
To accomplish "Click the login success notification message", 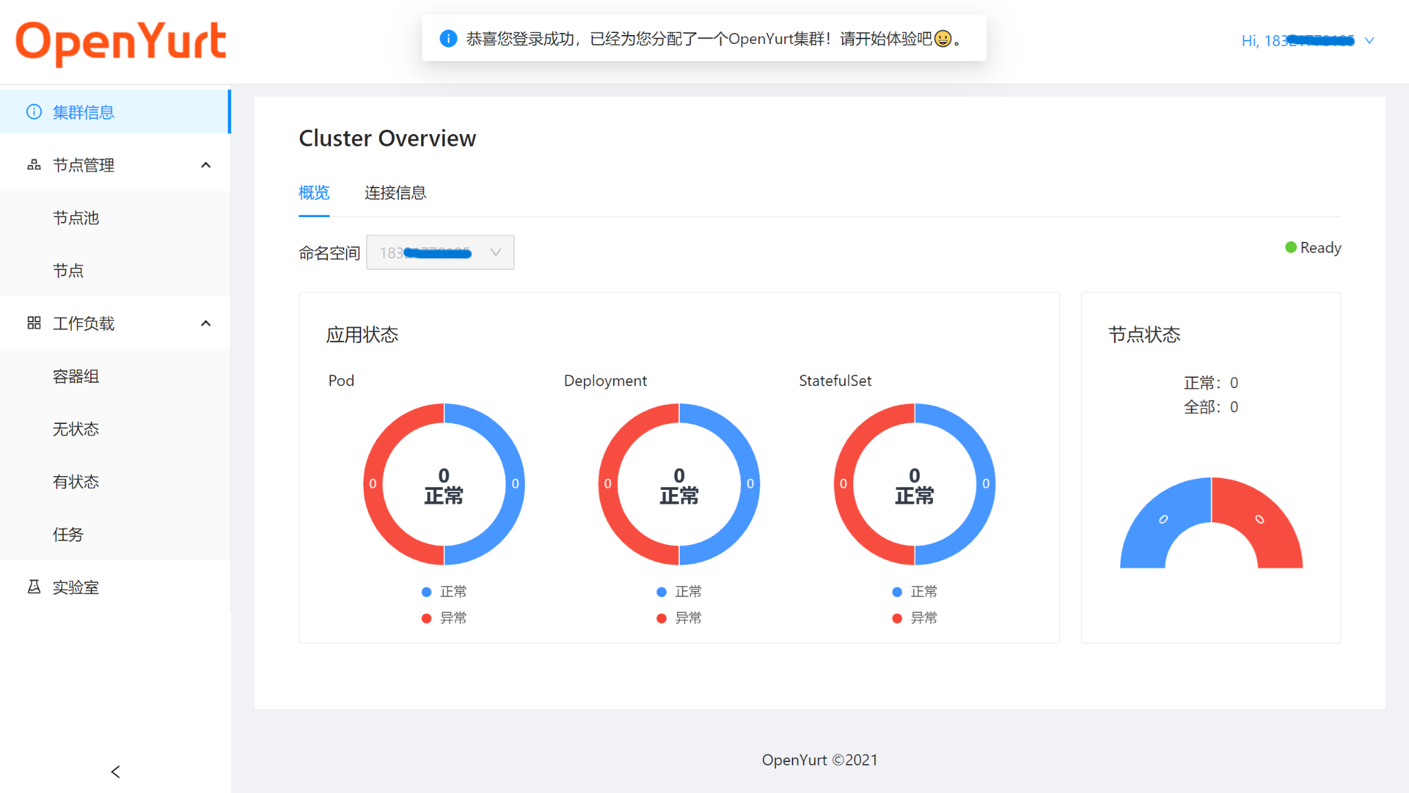I will [714, 39].
